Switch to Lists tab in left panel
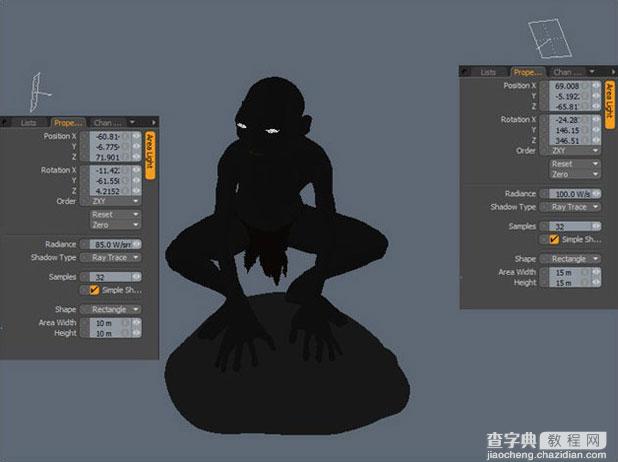The image size is (618, 462). click(x=28, y=123)
